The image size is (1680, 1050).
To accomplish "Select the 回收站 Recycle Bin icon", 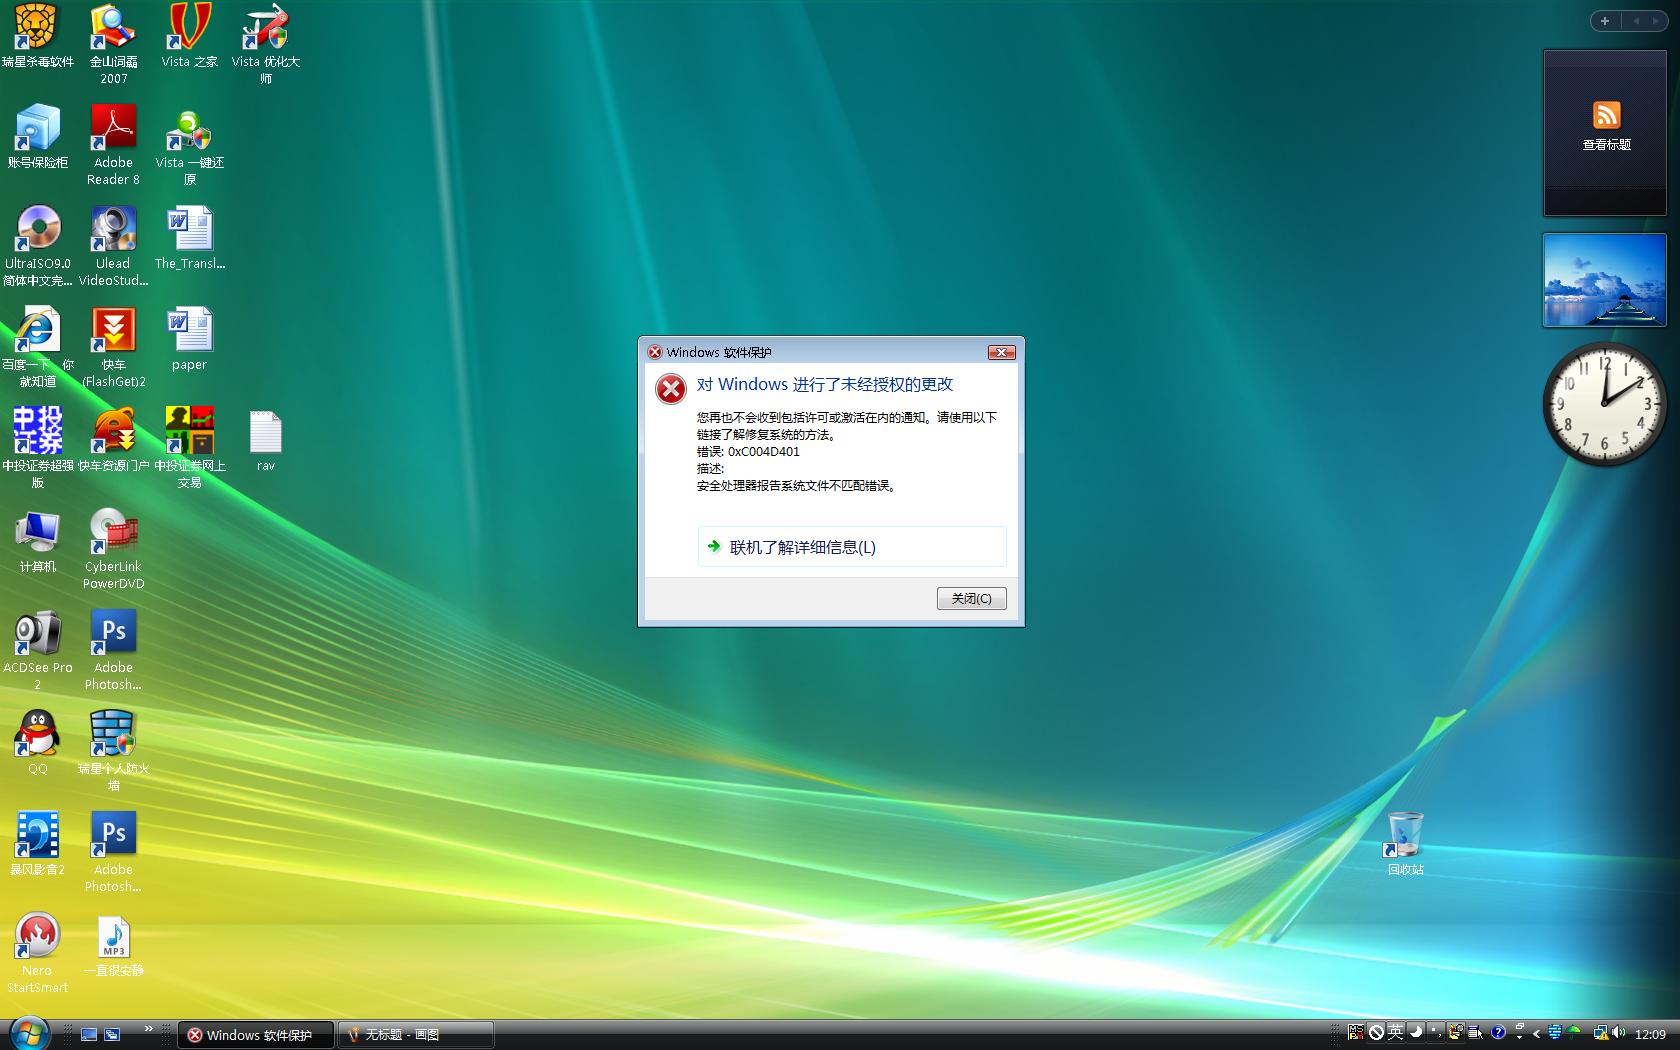I will click(x=1405, y=844).
